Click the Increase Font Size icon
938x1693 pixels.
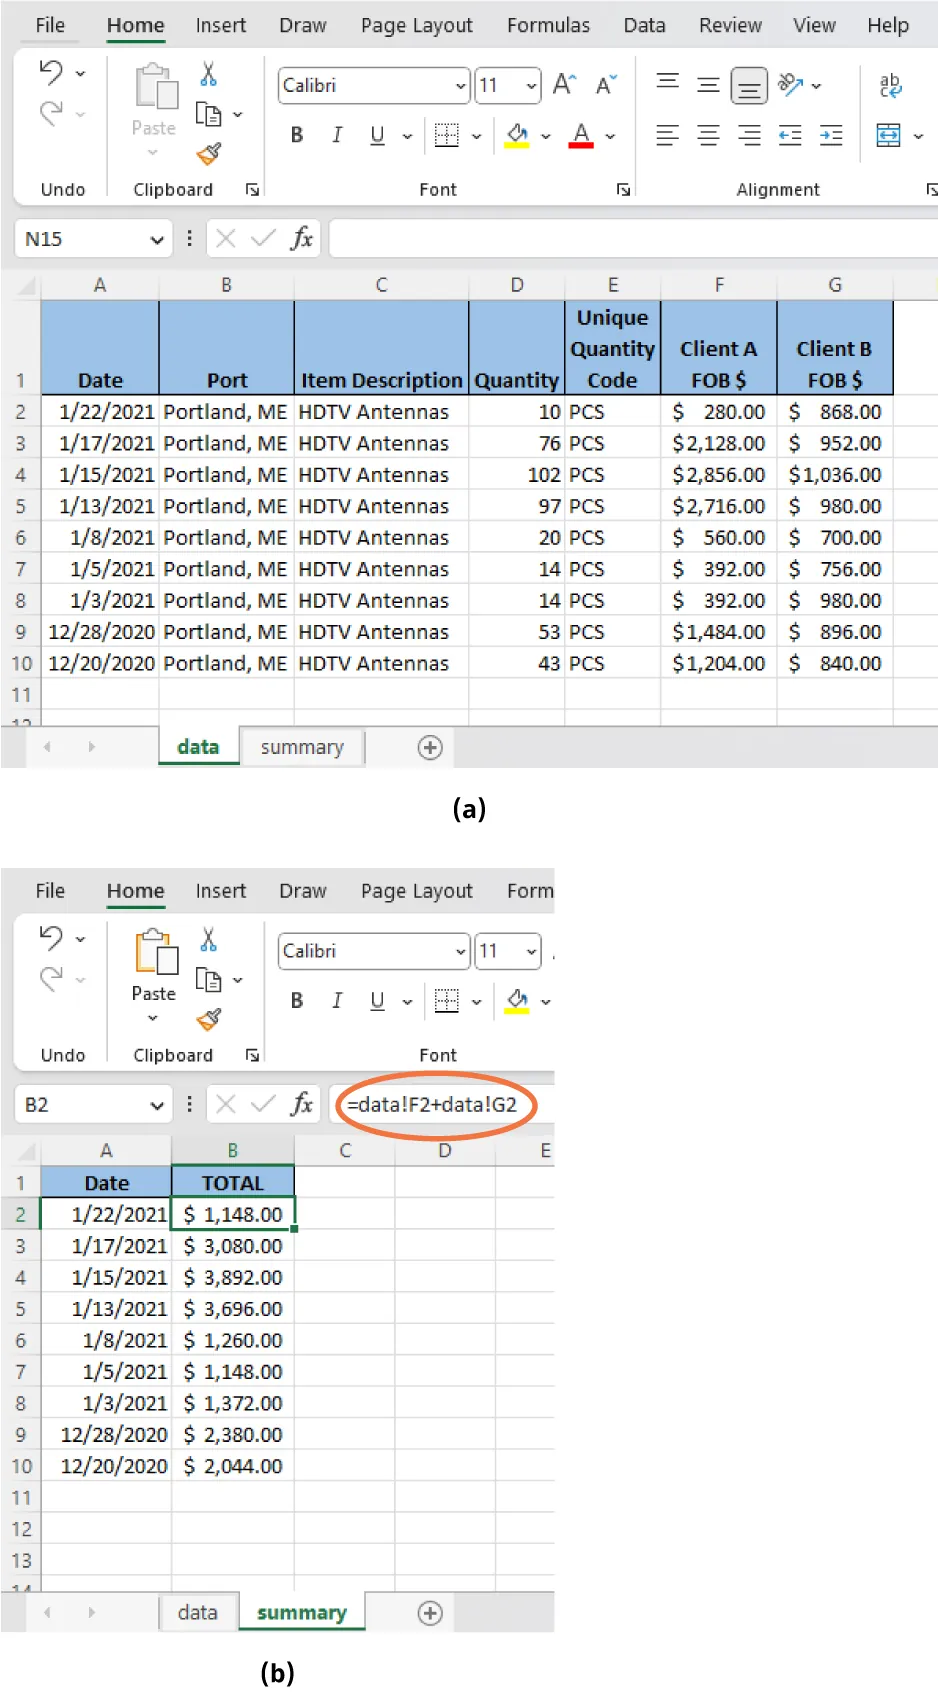click(564, 85)
